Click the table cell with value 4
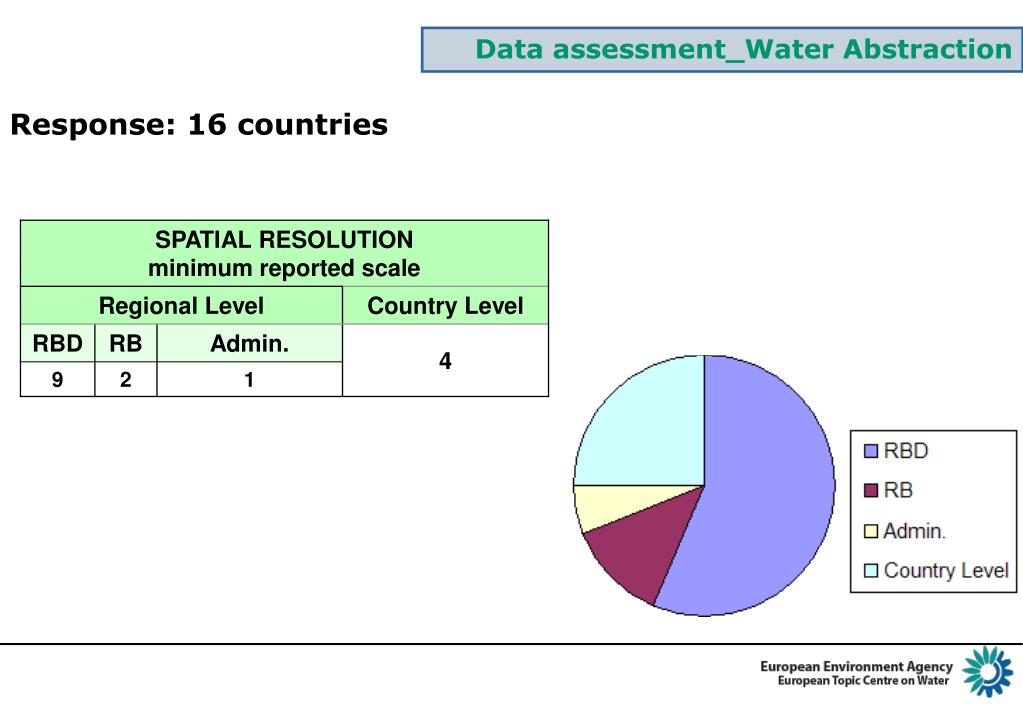Viewport: 1023px width, 708px height. (x=446, y=360)
